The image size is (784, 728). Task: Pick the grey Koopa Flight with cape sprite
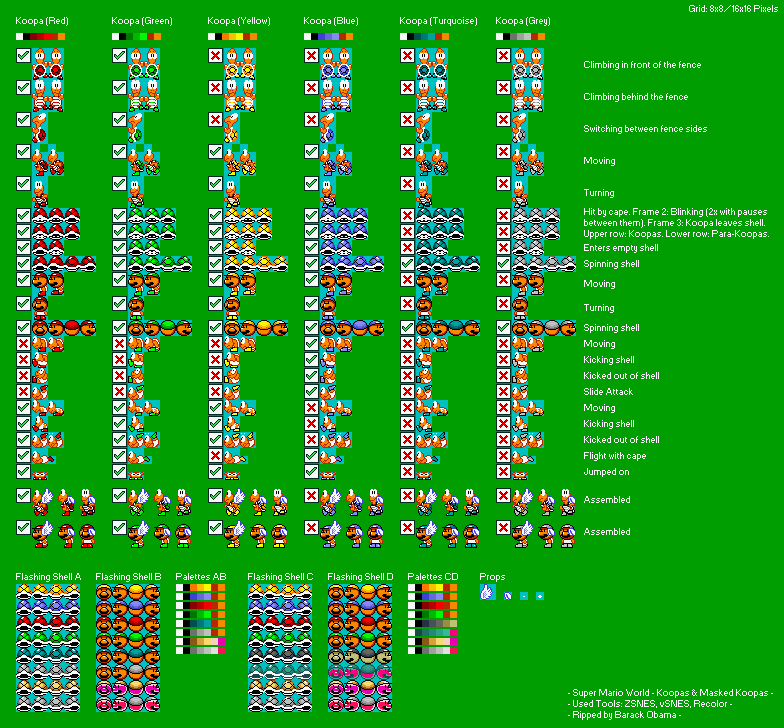pos(524,456)
